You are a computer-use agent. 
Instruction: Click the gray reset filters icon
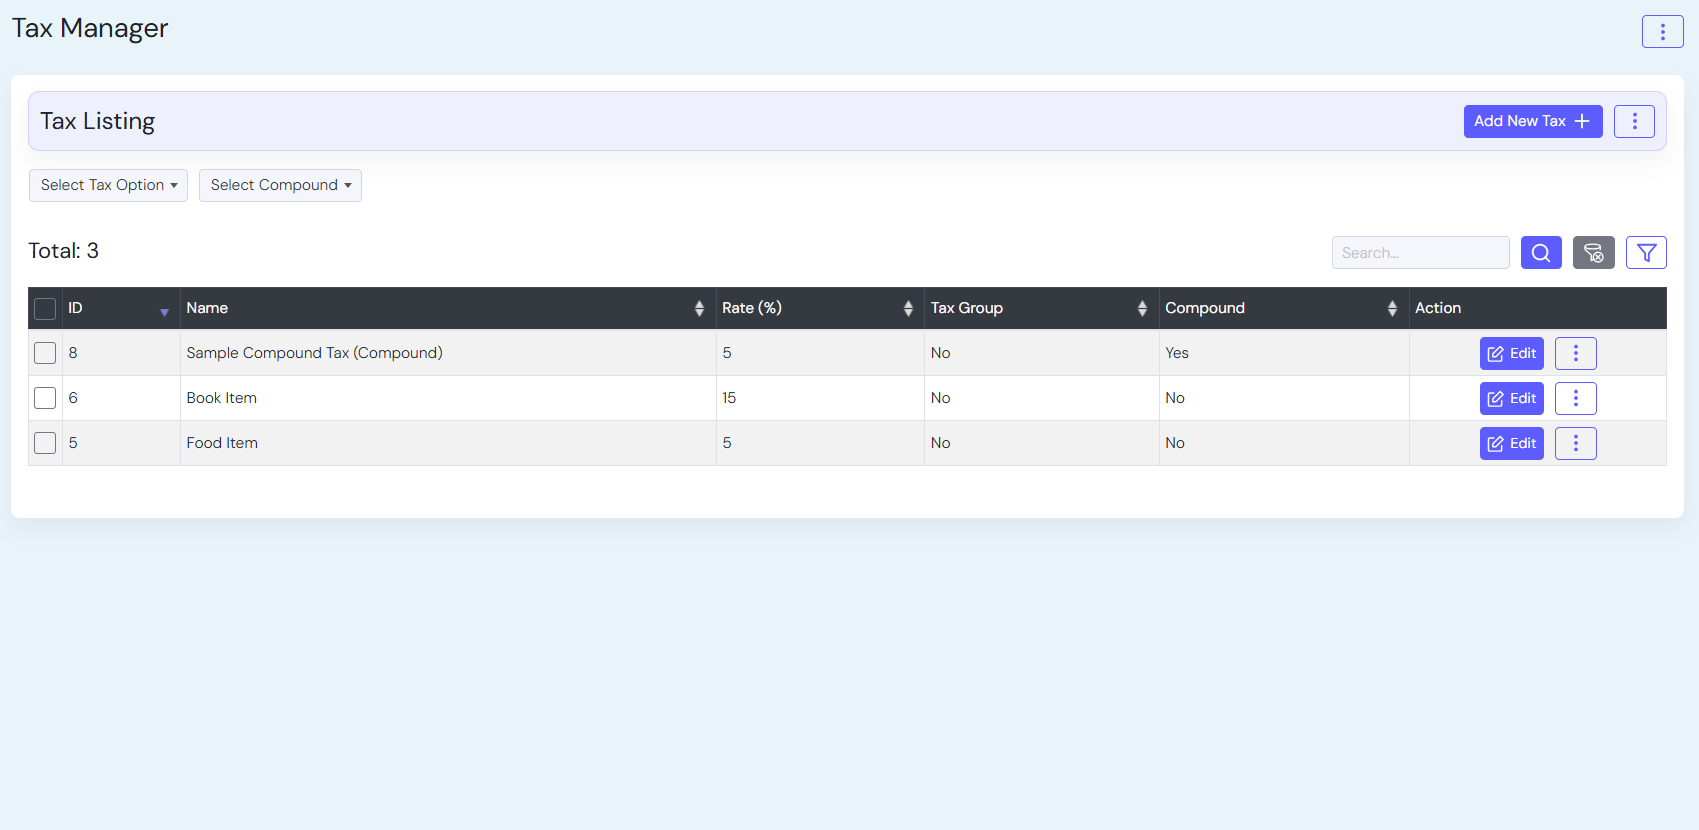point(1593,253)
